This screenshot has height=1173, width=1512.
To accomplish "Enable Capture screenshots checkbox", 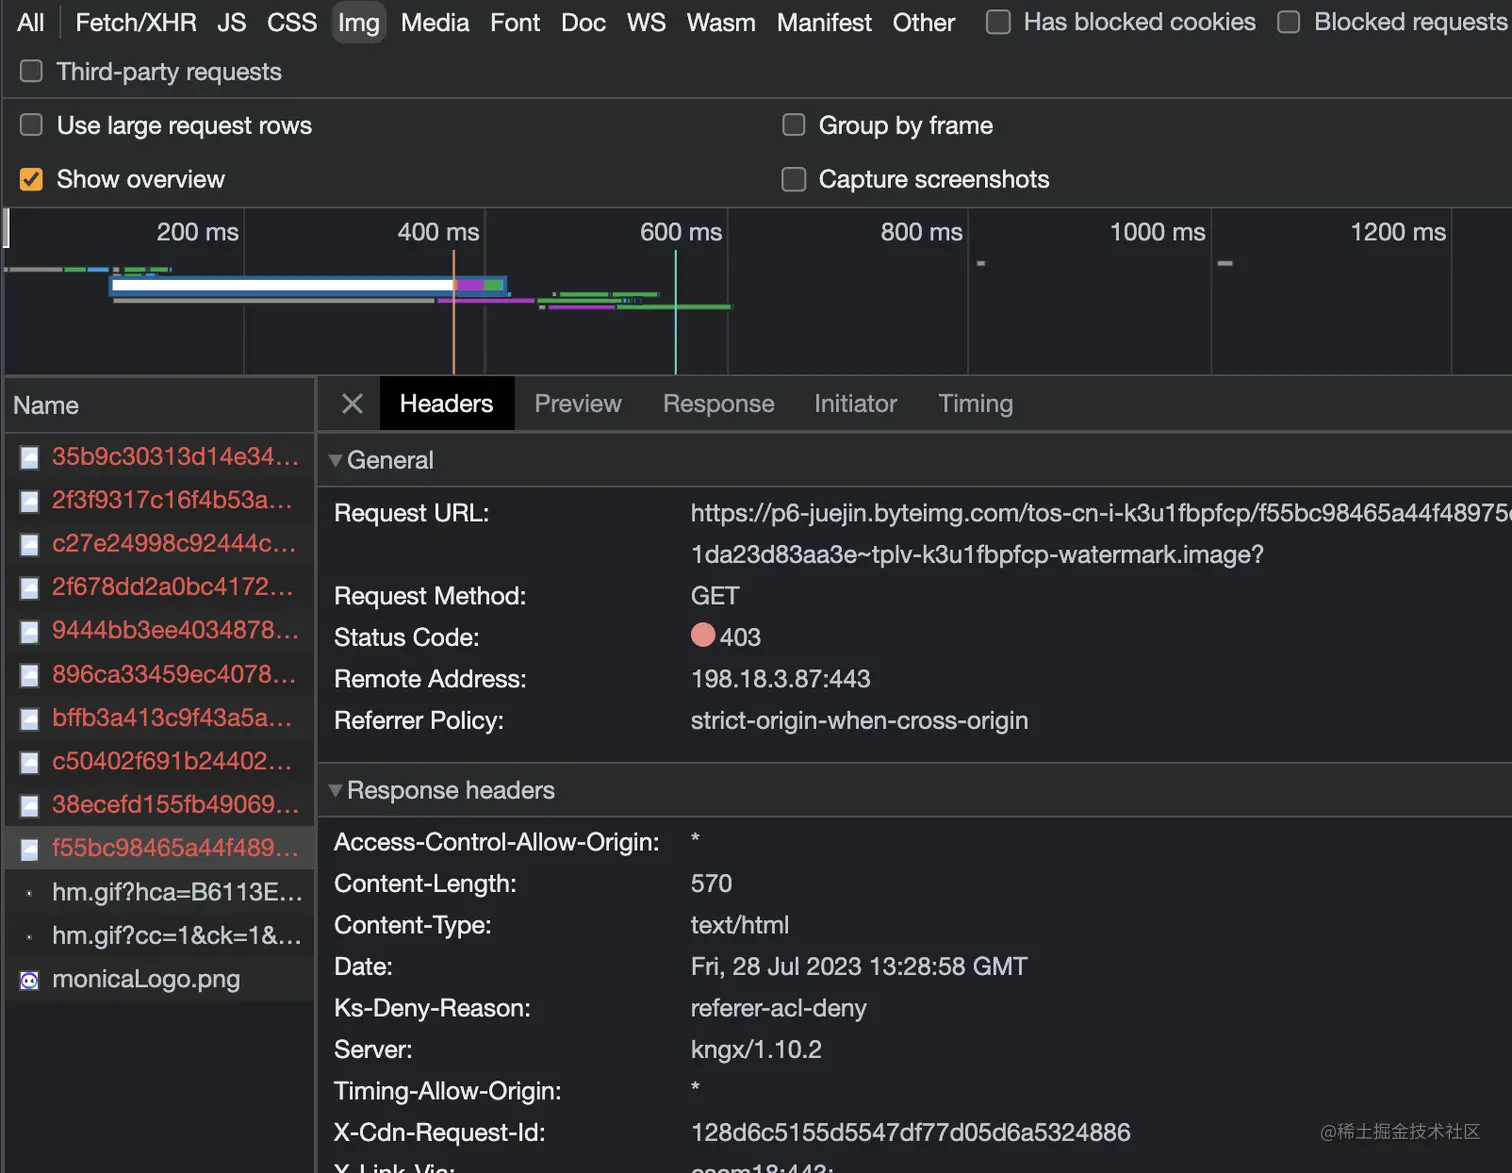I will (x=794, y=179).
